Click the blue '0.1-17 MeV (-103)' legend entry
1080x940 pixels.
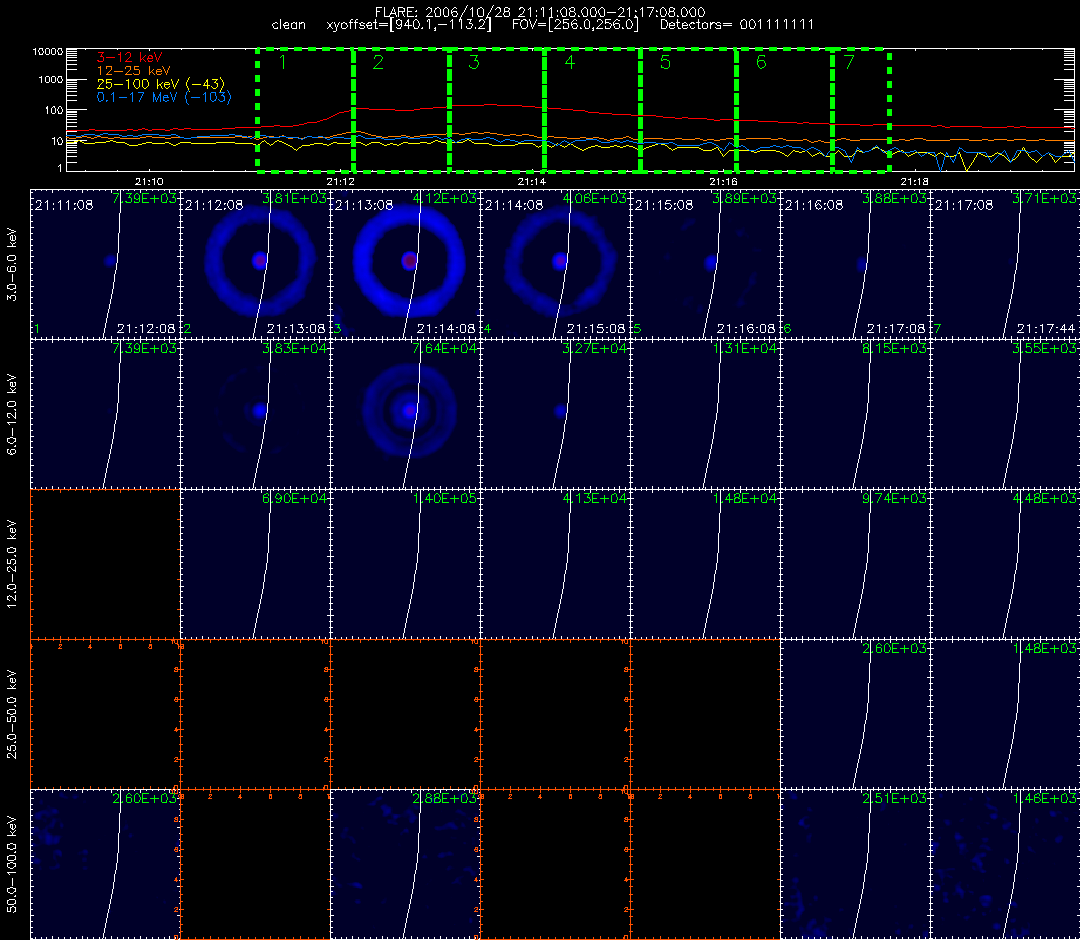tap(164, 97)
